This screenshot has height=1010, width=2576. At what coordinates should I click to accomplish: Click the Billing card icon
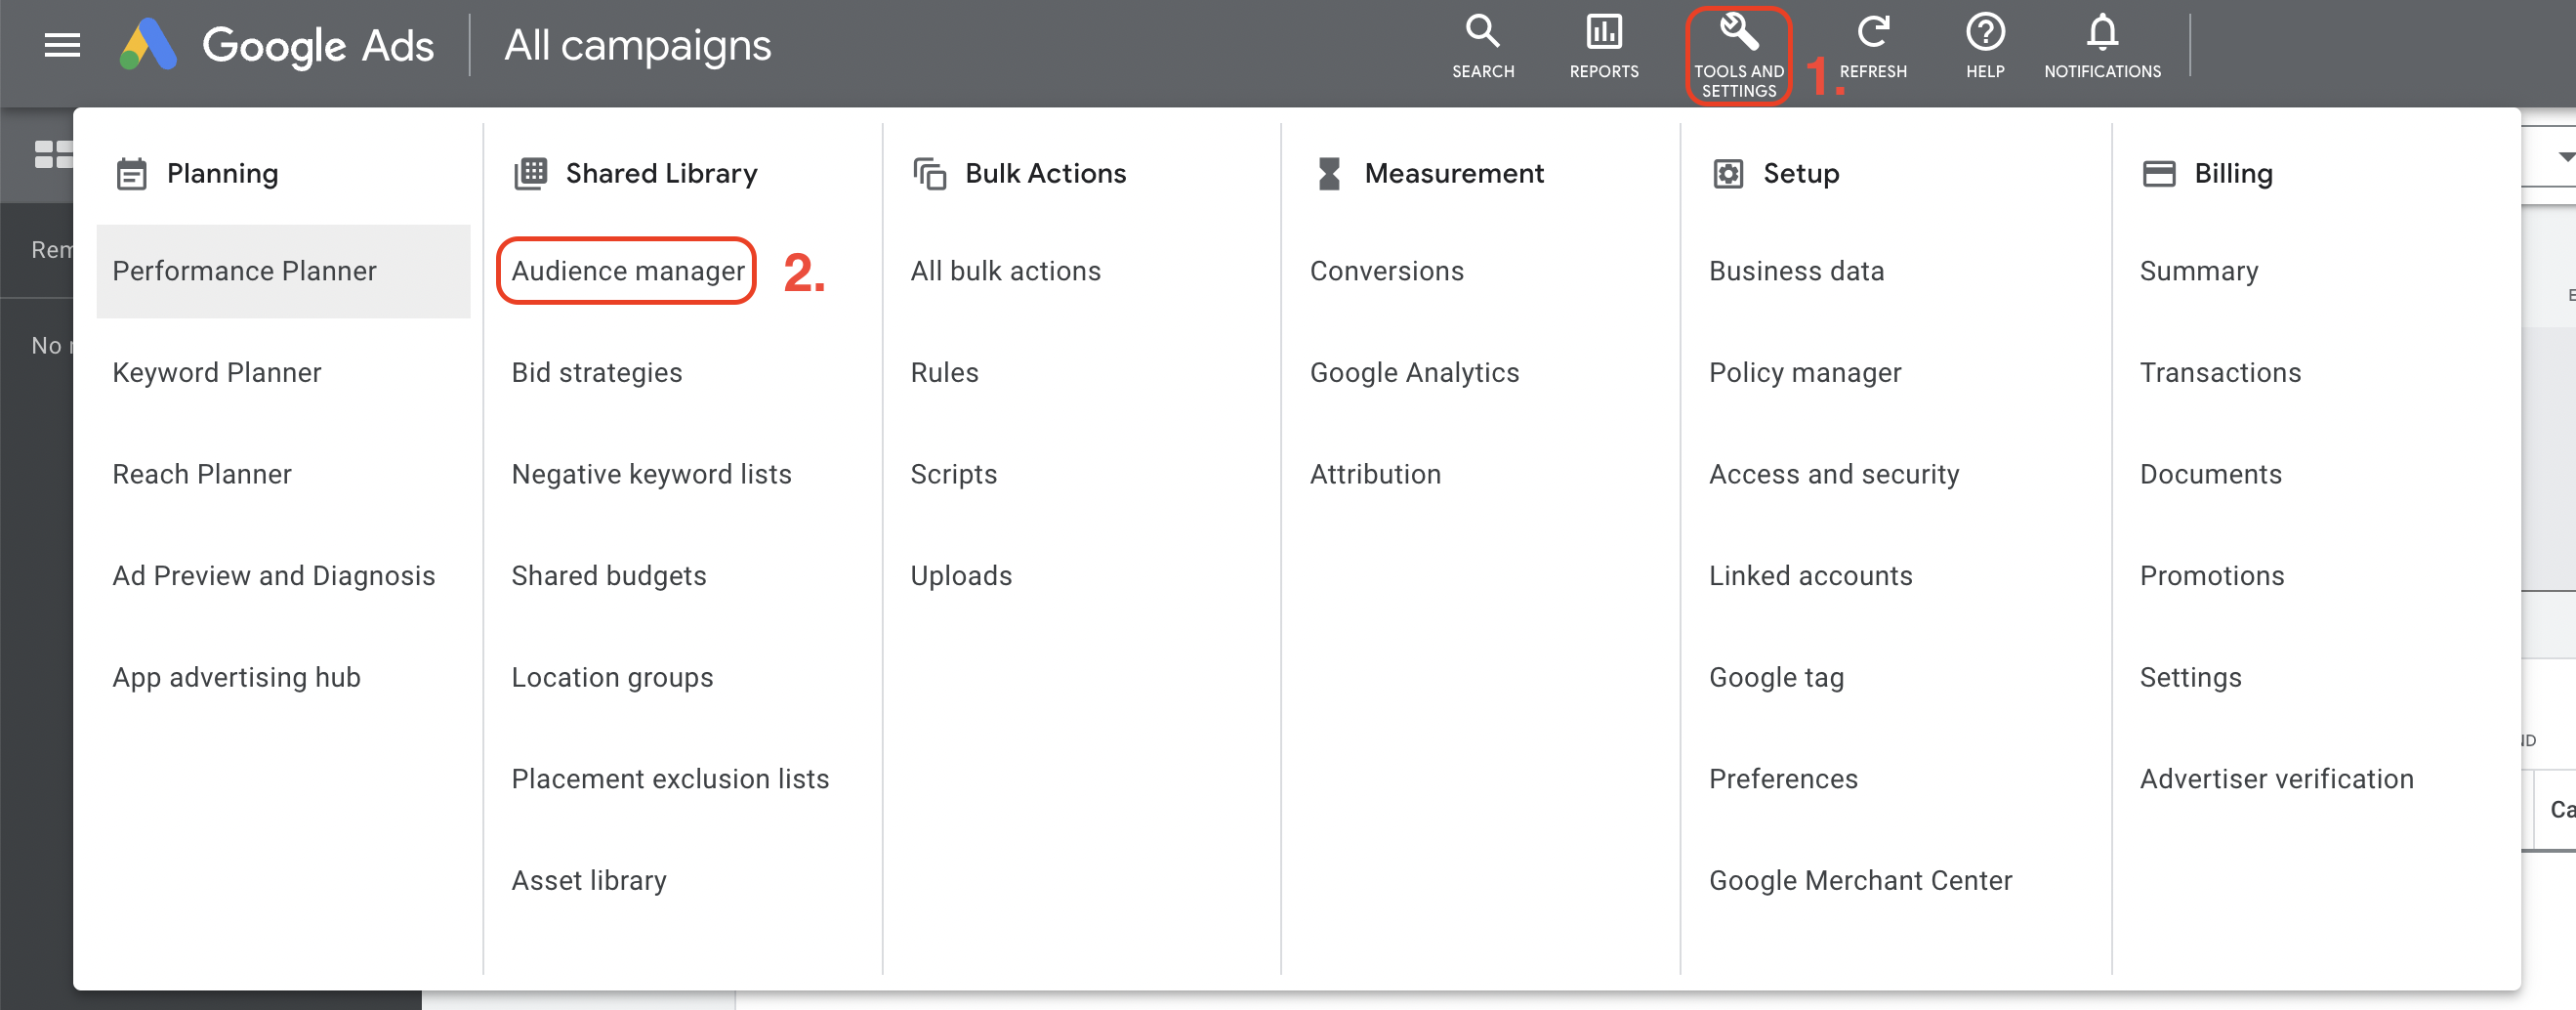(x=2158, y=174)
